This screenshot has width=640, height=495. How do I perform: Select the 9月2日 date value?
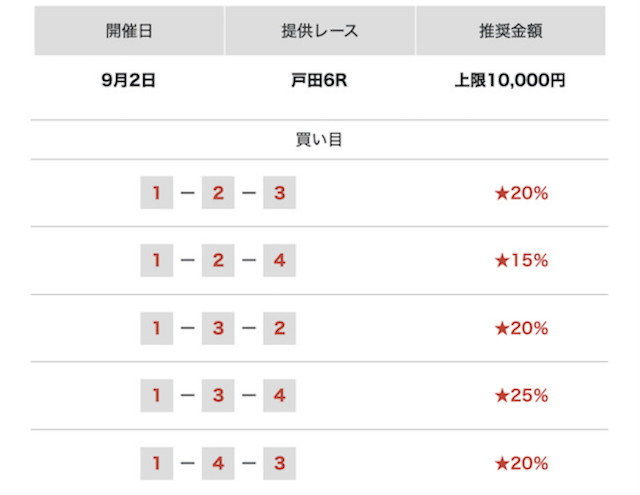click(x=129, y=82)
